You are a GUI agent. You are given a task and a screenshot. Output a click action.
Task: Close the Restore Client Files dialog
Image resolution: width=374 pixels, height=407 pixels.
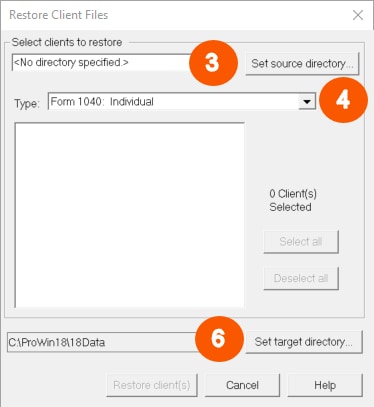(x=358, y=15)
